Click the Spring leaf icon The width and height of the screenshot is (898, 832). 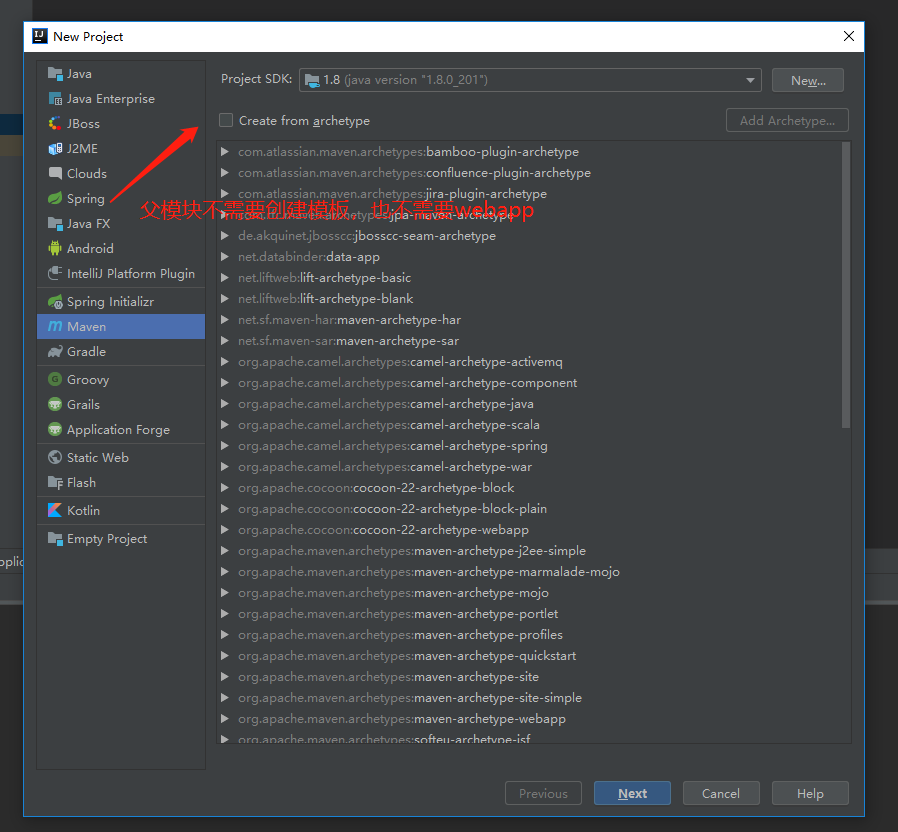55,199
